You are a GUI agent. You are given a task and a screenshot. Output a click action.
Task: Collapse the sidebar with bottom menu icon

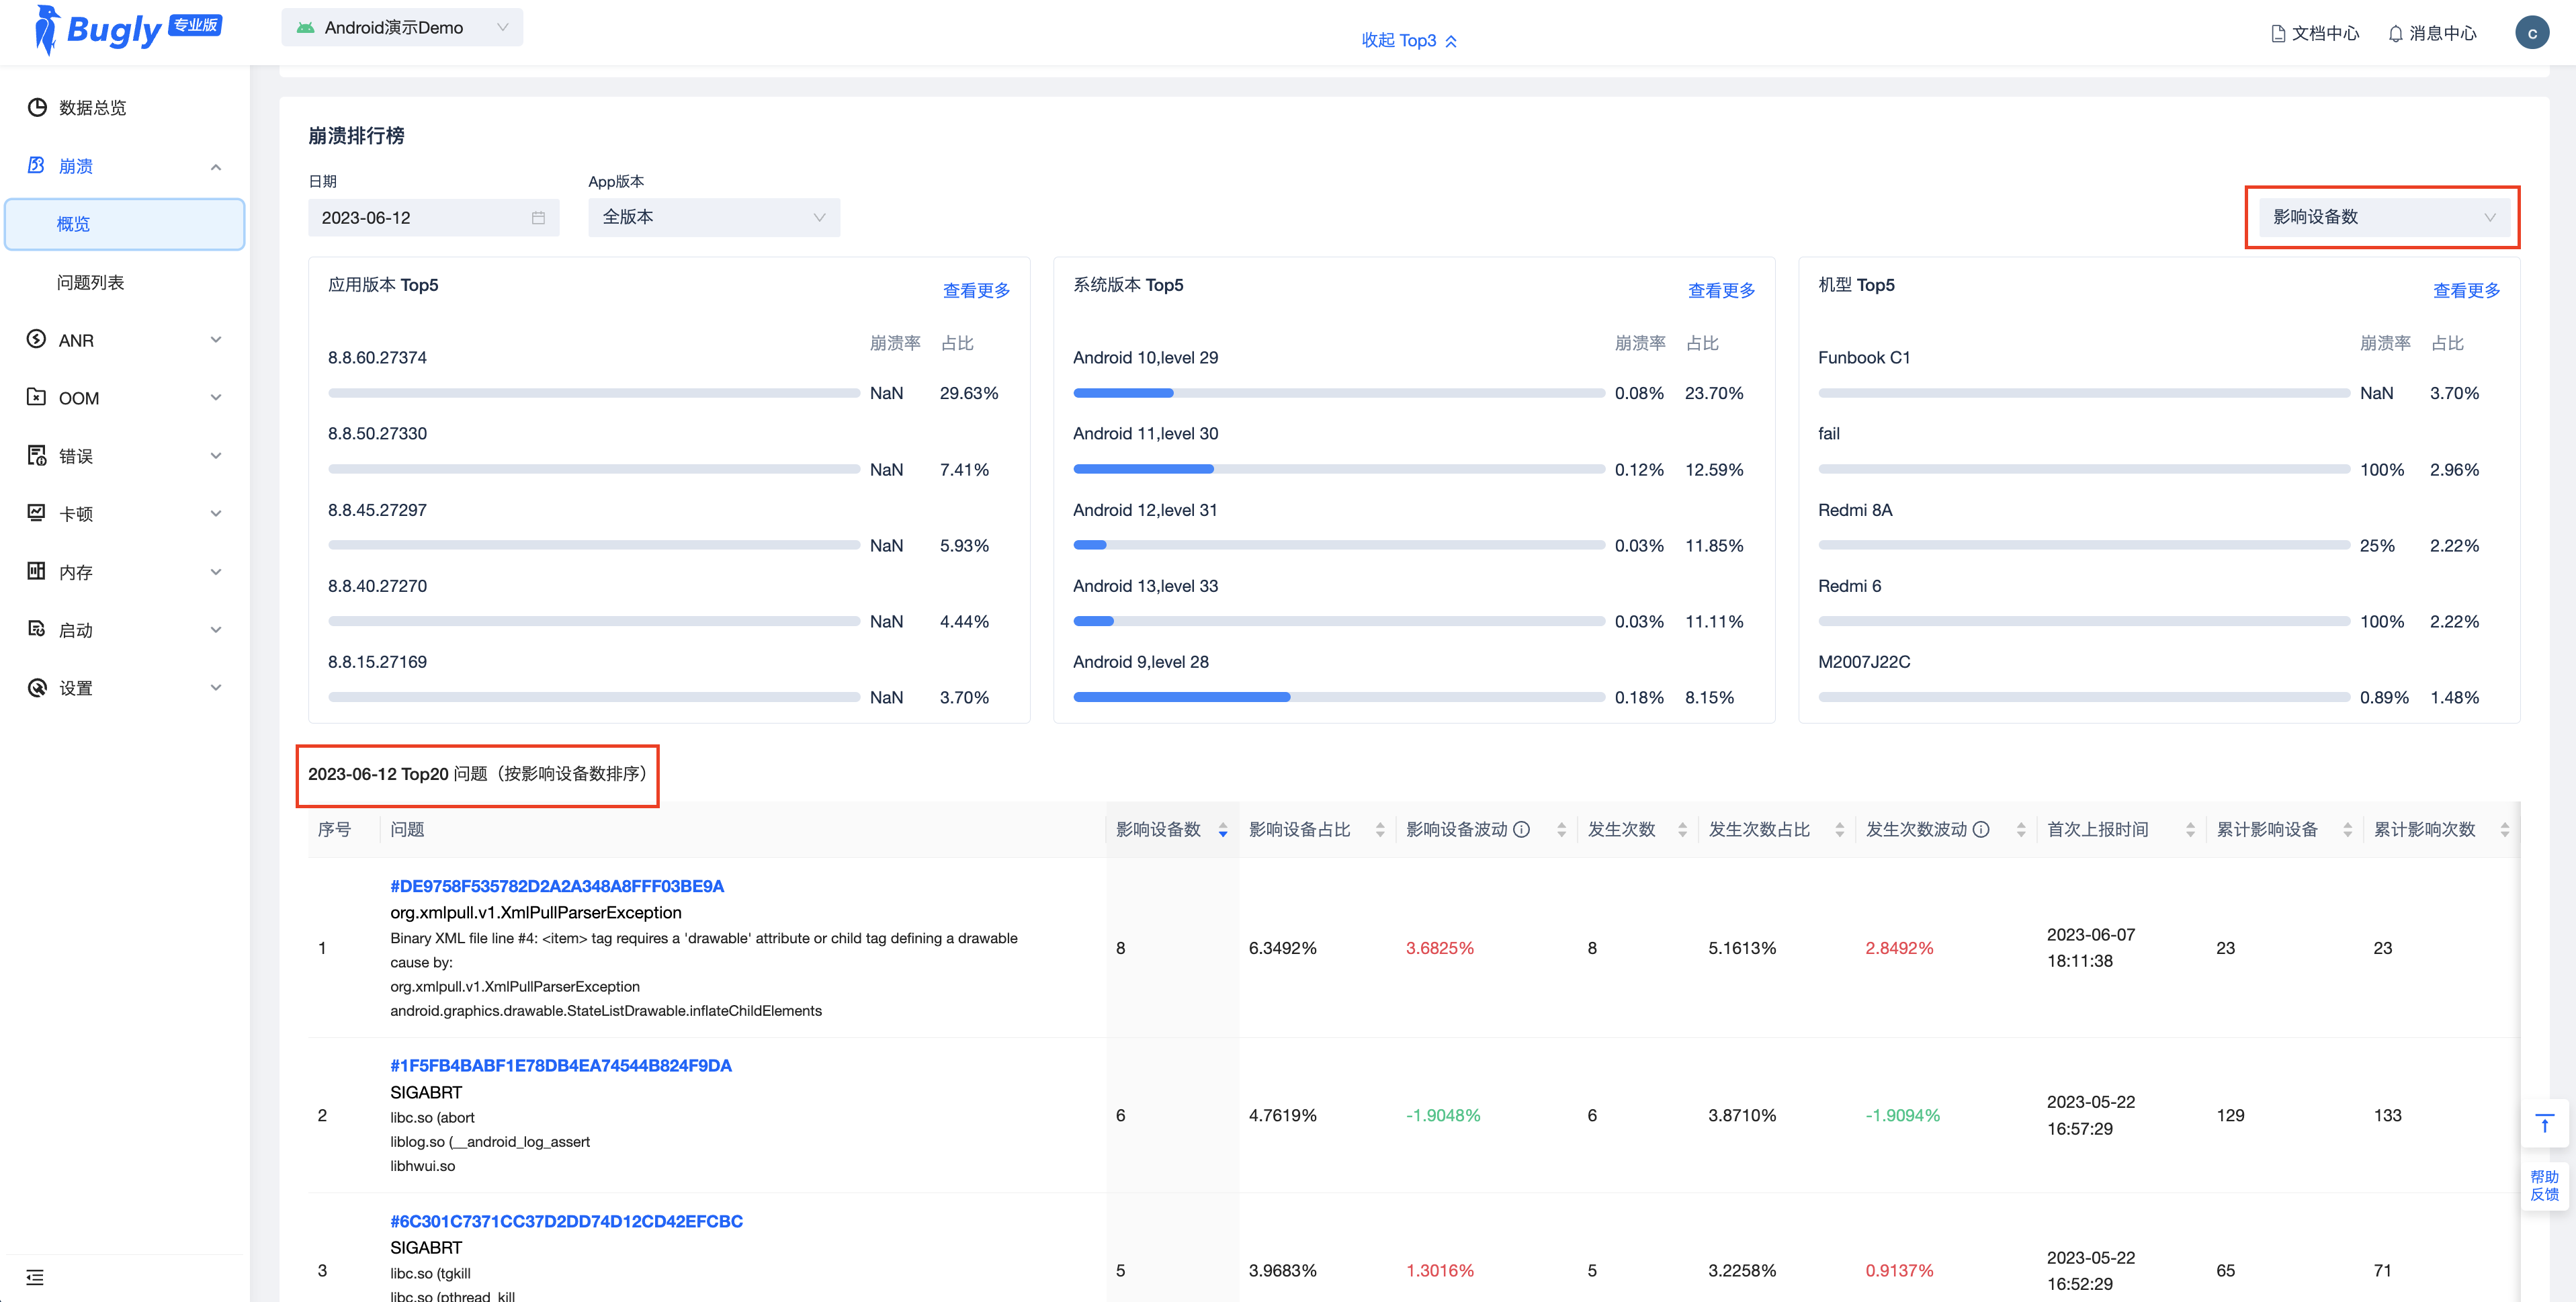pos(35,1277)
